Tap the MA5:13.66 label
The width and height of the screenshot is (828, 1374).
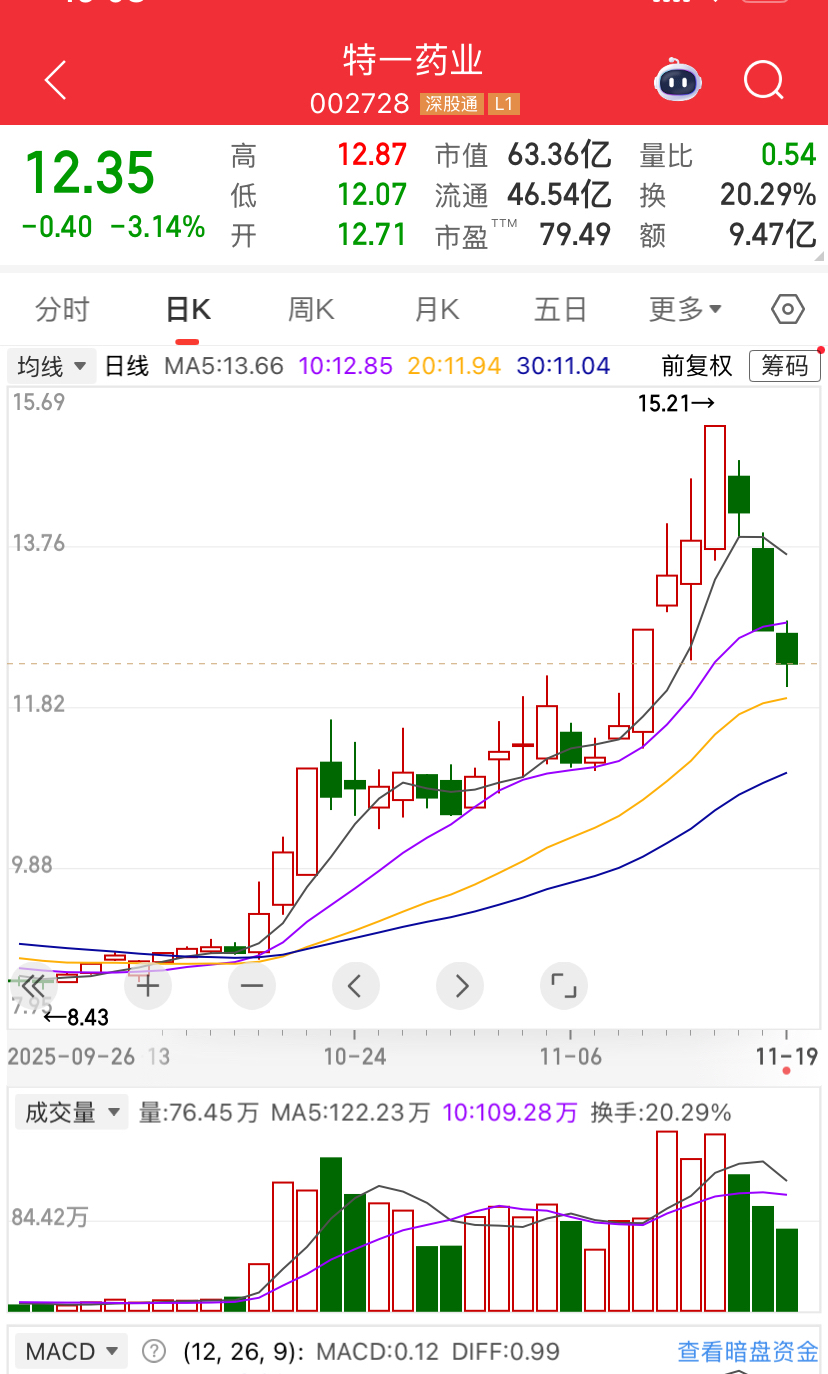tap(224, 366)
